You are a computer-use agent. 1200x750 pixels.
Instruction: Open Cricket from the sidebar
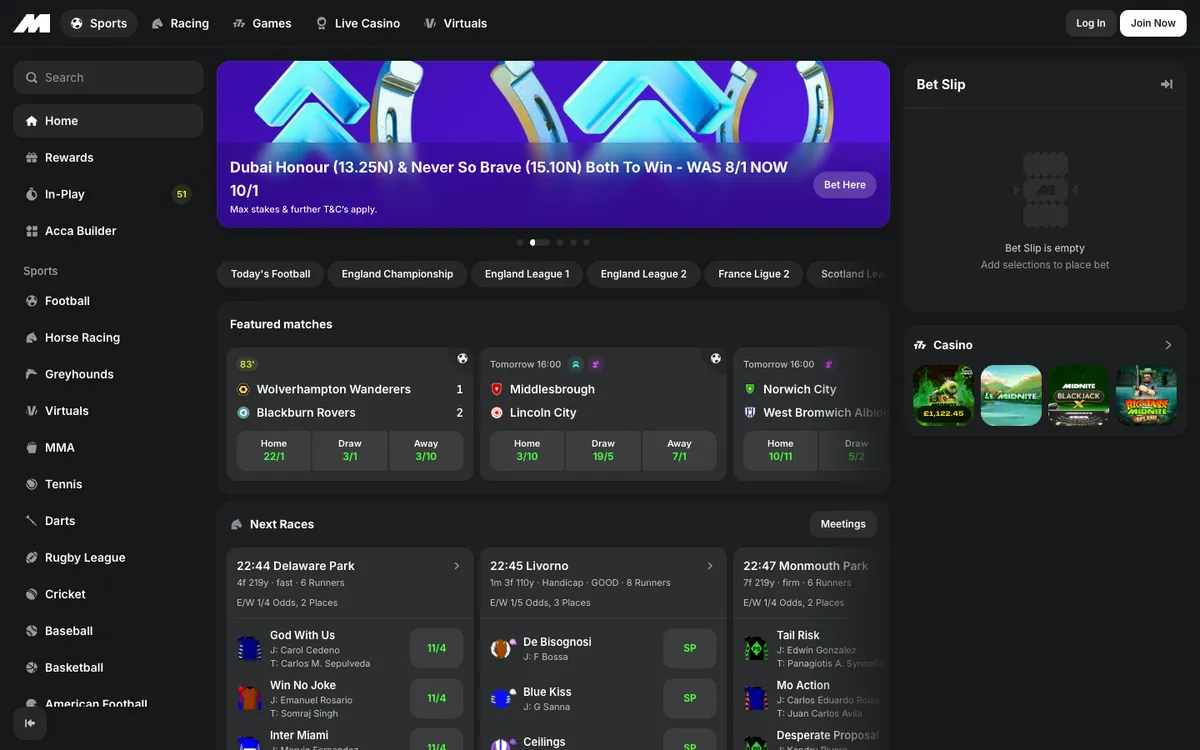(108, 594)
